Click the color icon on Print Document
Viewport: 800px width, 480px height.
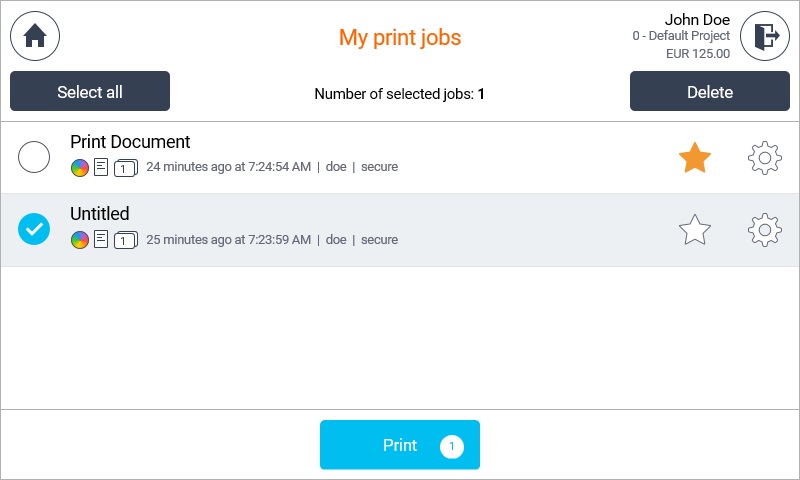pyautogui.click(x=80, y=167)
